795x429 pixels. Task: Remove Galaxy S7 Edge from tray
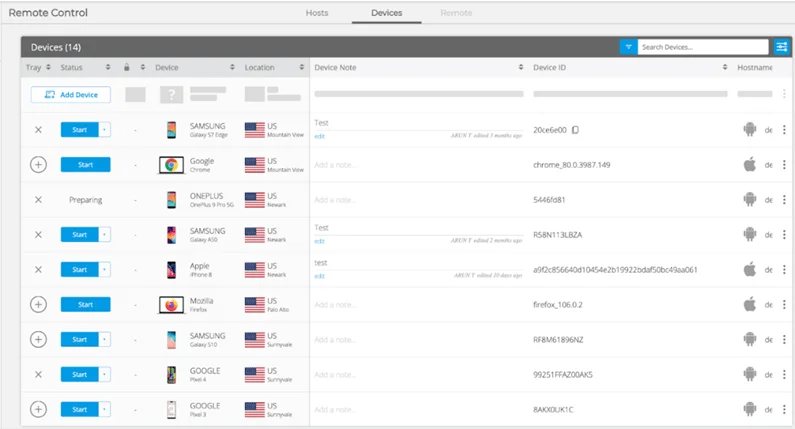(38, 130)
